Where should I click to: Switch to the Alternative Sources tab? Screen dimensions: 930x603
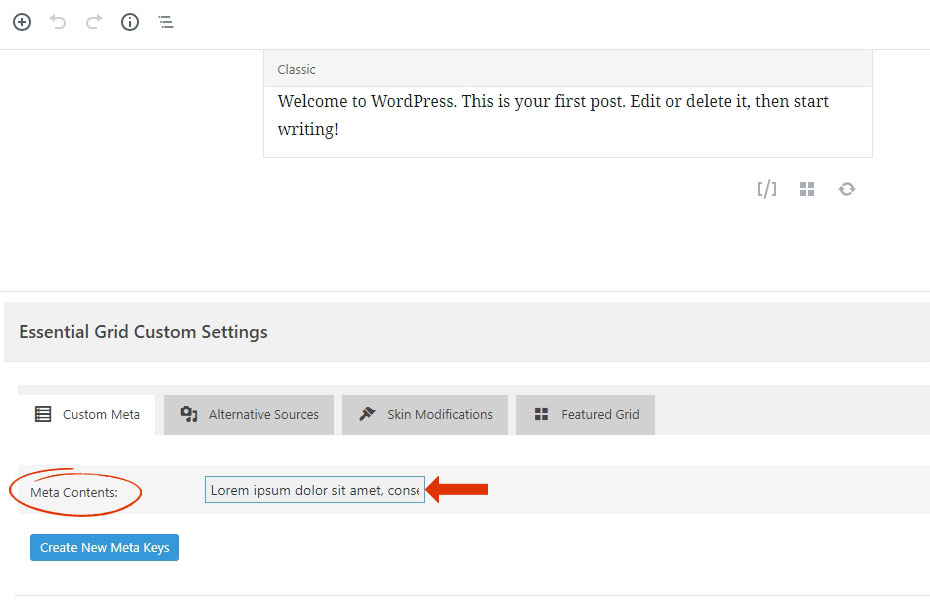coord(249,414)
